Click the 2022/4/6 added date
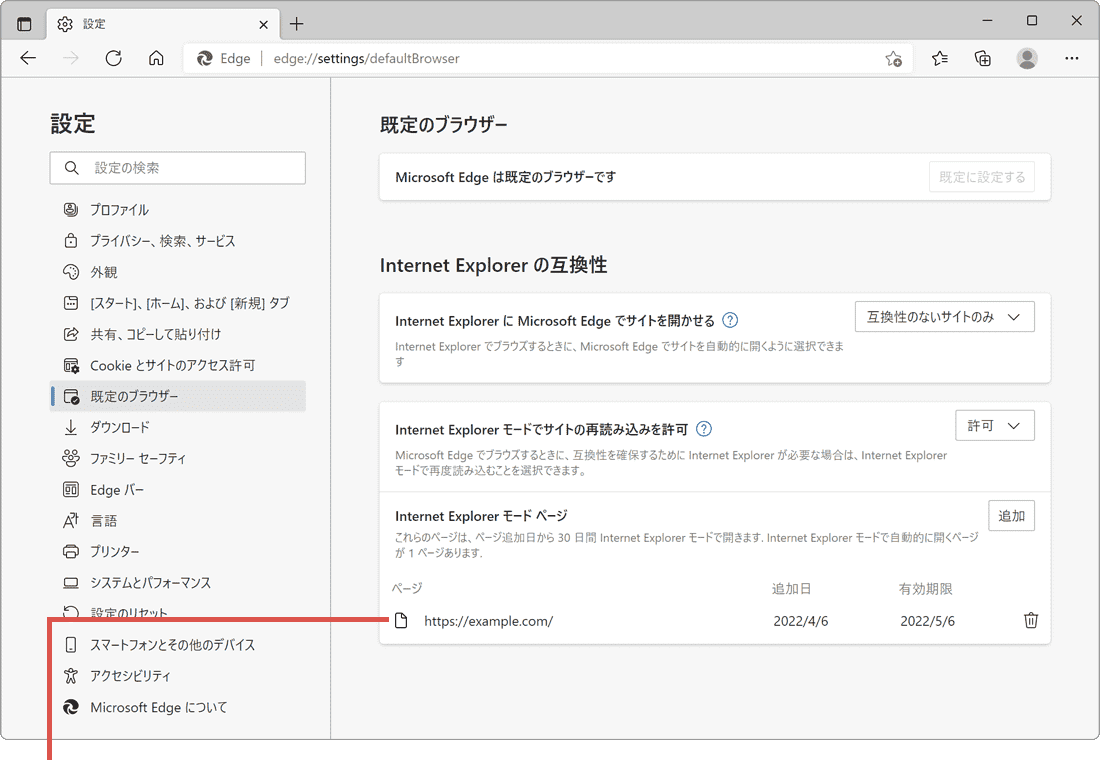Screen dimensions: 1100x760 click(800, 621)
